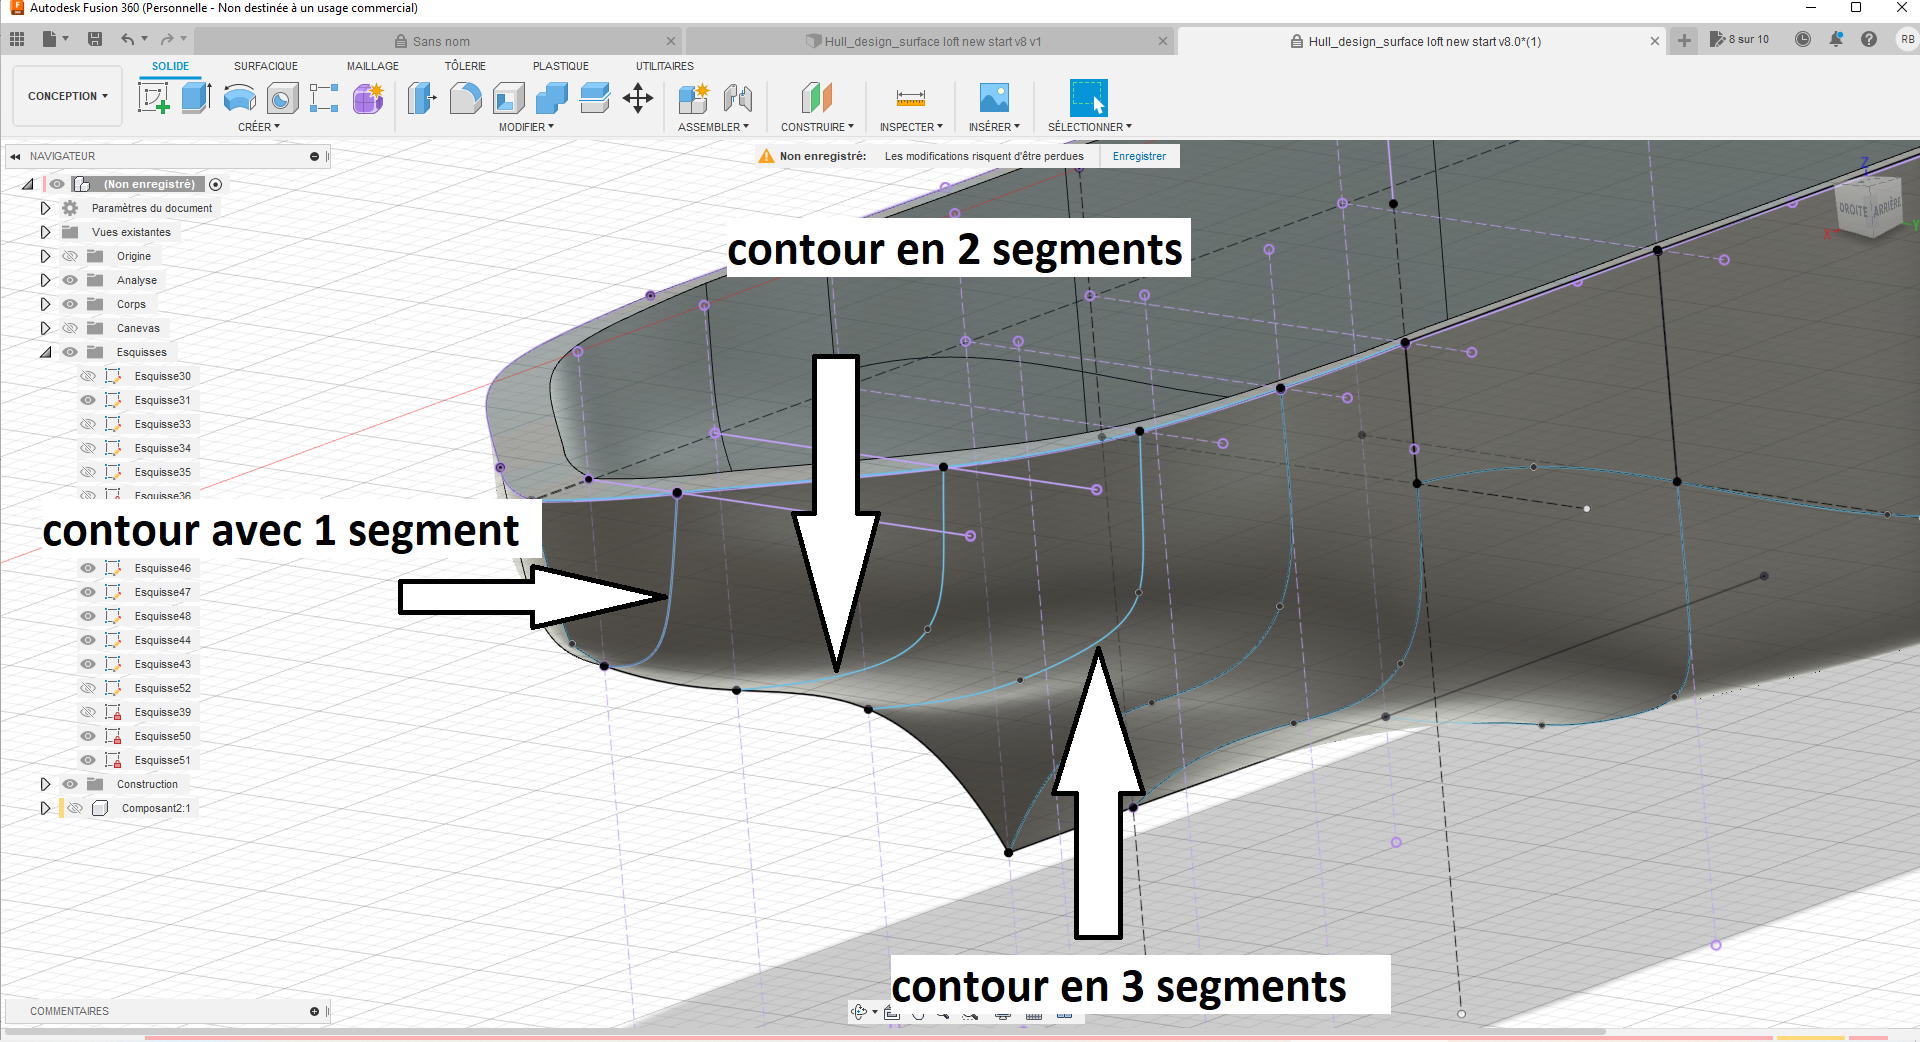Screen dimensions: 1920x1042
Task: Click the Shell tool icon
Action: 508,98
